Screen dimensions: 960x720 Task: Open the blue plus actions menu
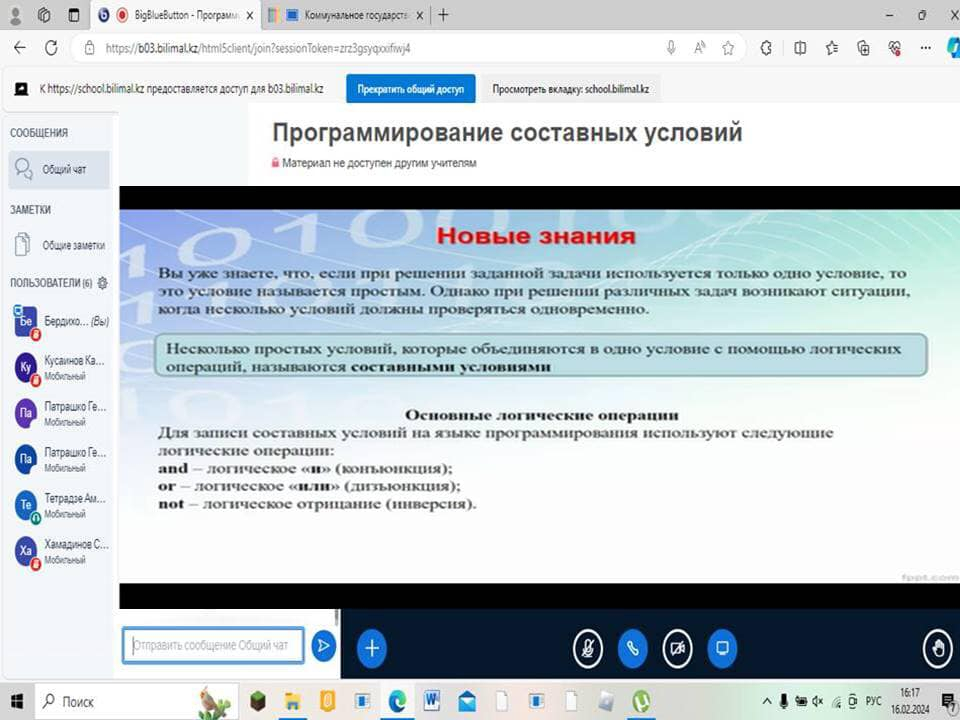point(371,648)
